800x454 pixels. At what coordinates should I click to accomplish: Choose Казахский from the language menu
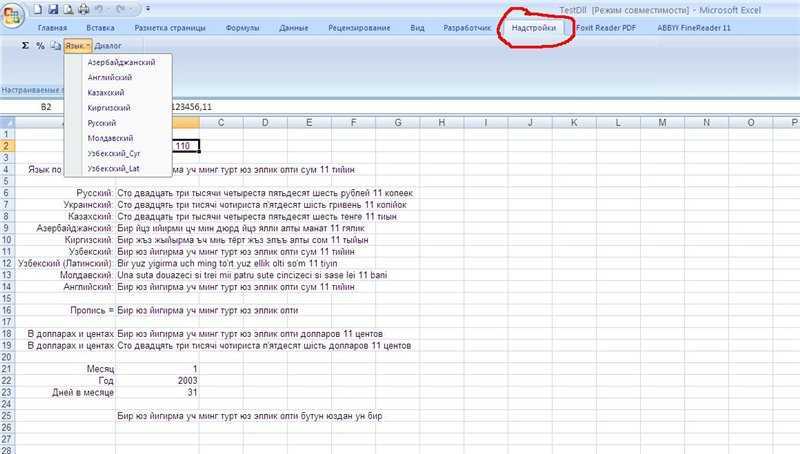pos(106,93)
